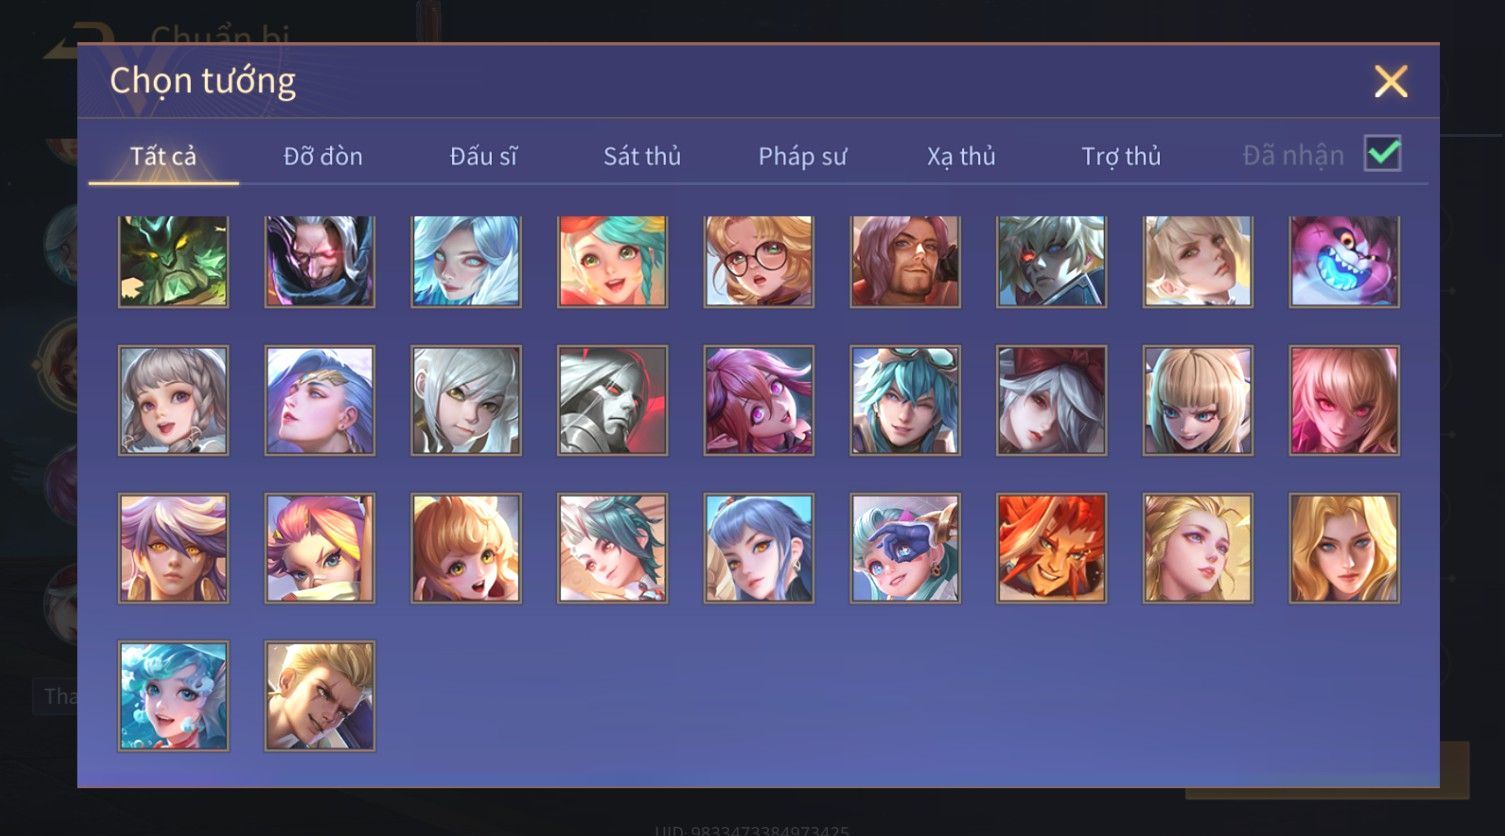Pick the dark hooded hero with red eyes
The image size is (1505, 836).
click(320, 261)
